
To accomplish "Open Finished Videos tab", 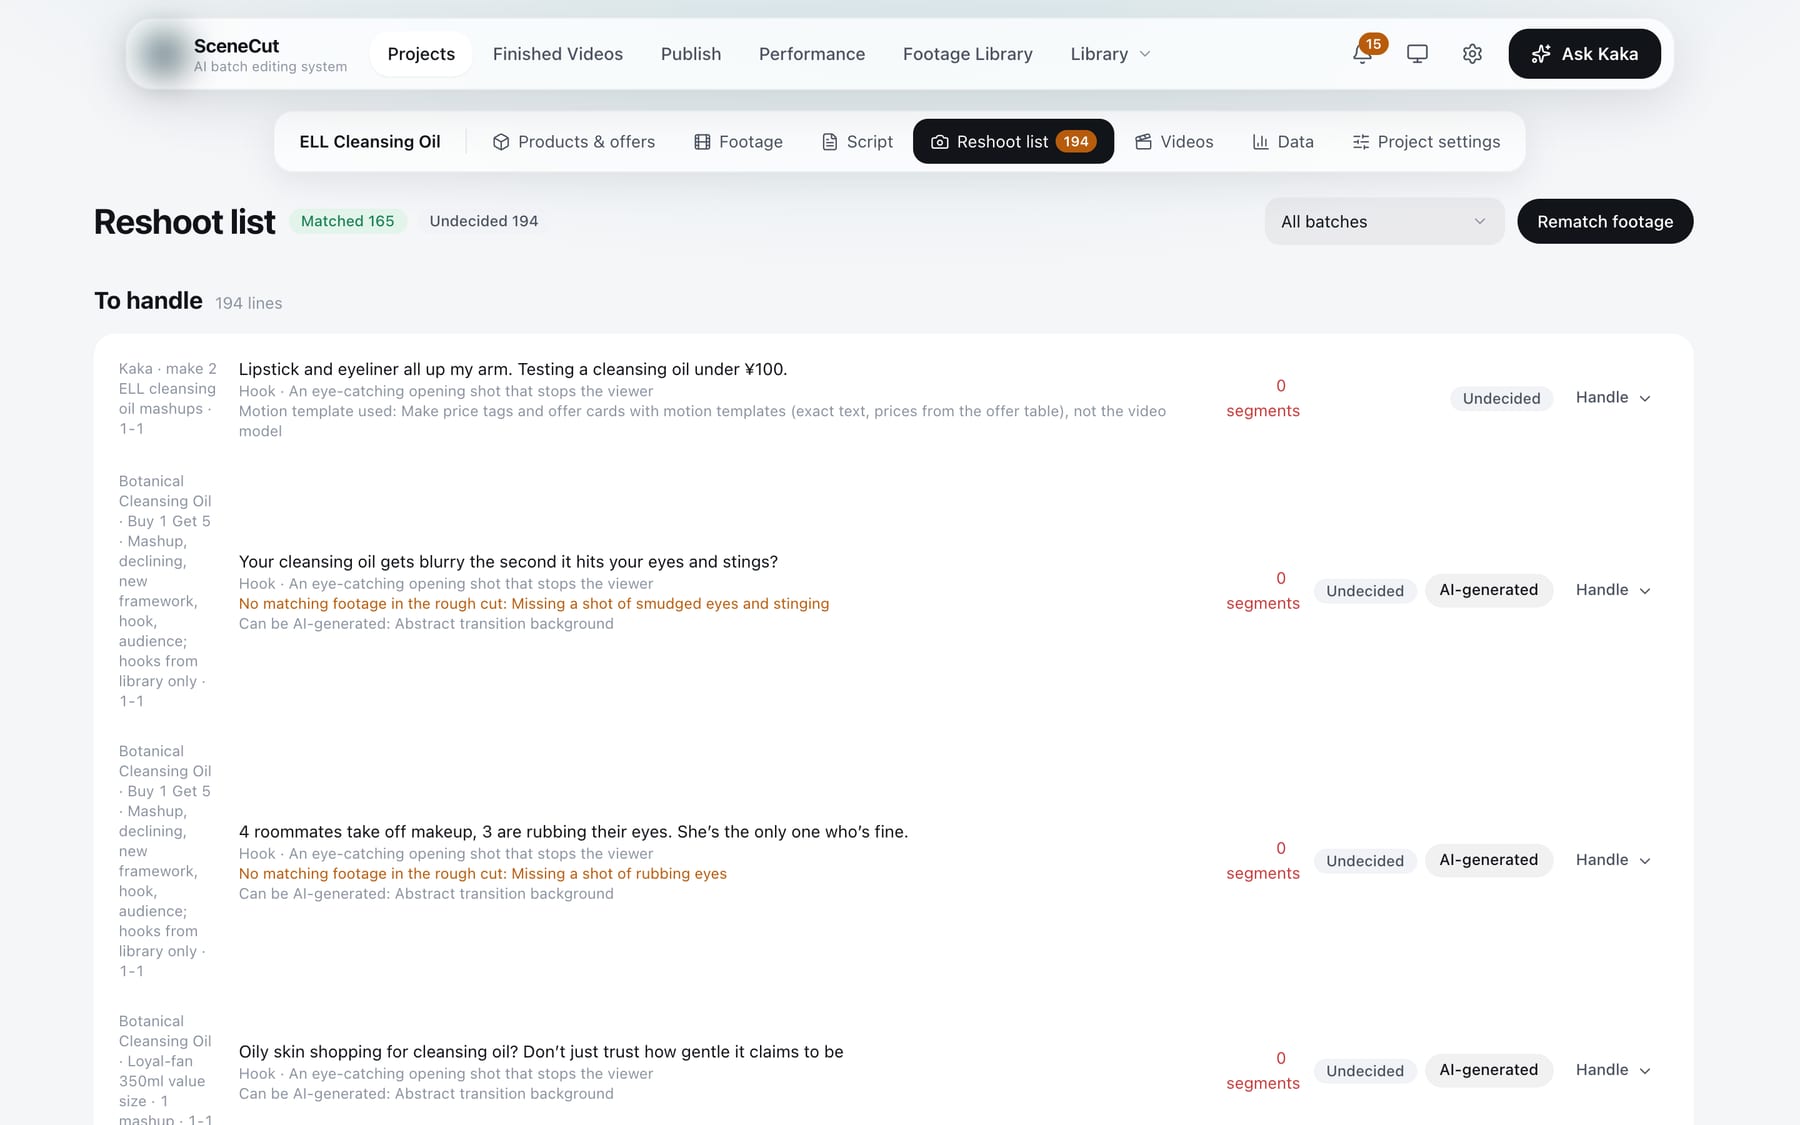I will pos(557,54).
